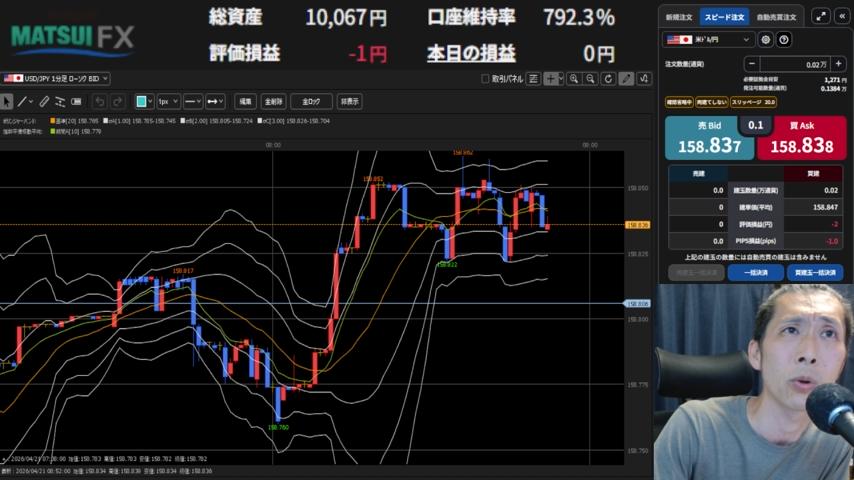
Task: Select the trend line drawing tool
Action: click(x=22, y=101)
